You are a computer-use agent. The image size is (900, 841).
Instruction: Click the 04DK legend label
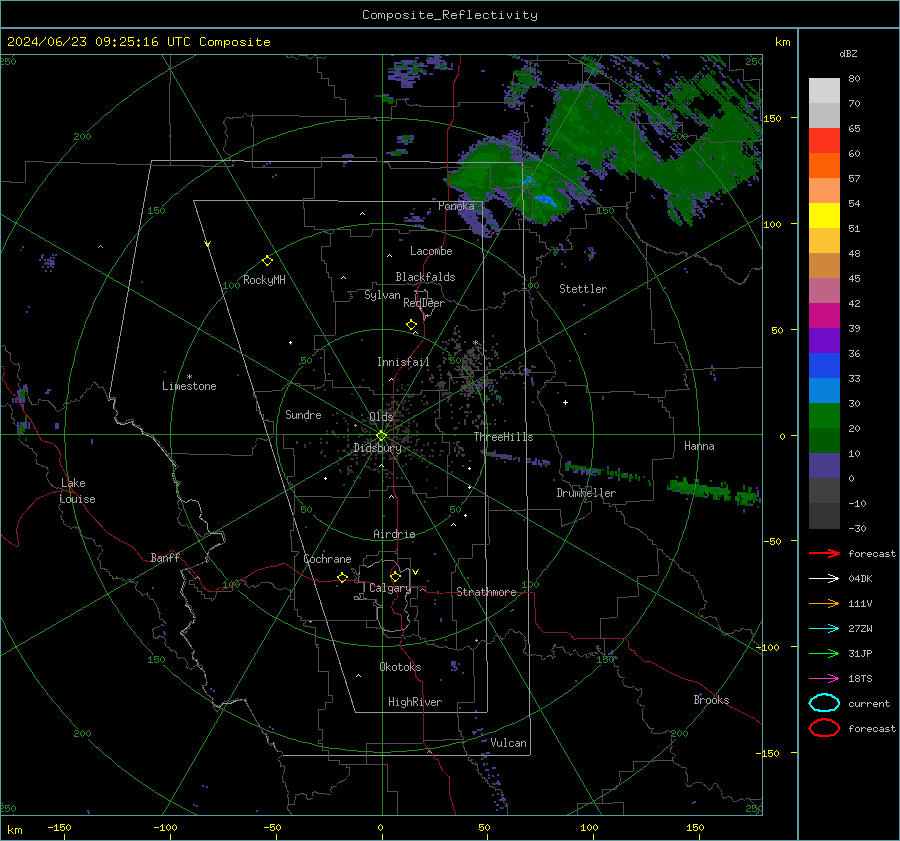point(860,579)
